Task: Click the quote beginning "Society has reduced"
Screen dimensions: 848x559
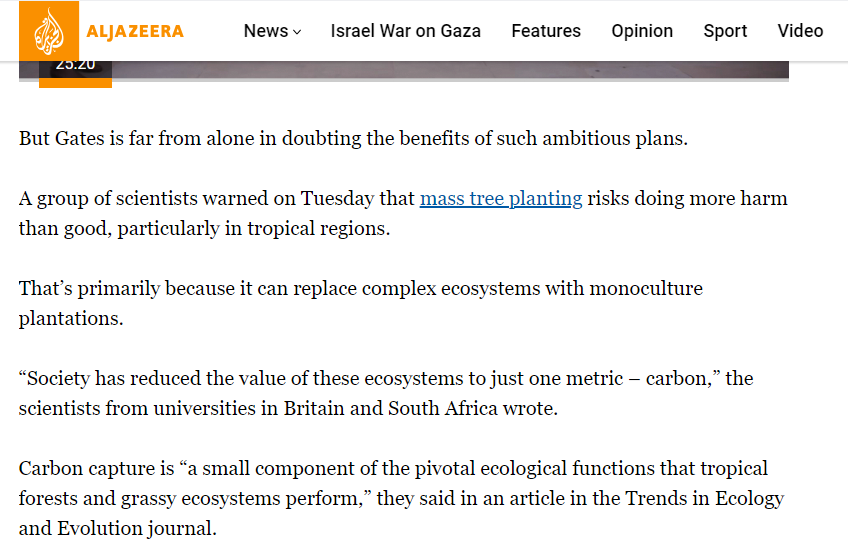Action: (385, 379)
